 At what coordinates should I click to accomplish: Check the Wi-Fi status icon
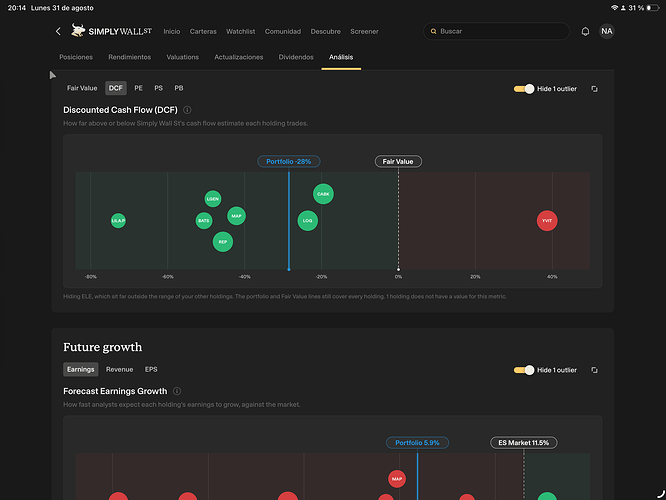614,8
